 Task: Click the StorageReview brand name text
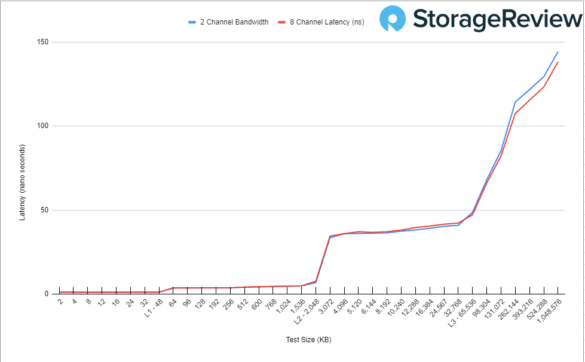pyautogui.click(x=497, y=19)
